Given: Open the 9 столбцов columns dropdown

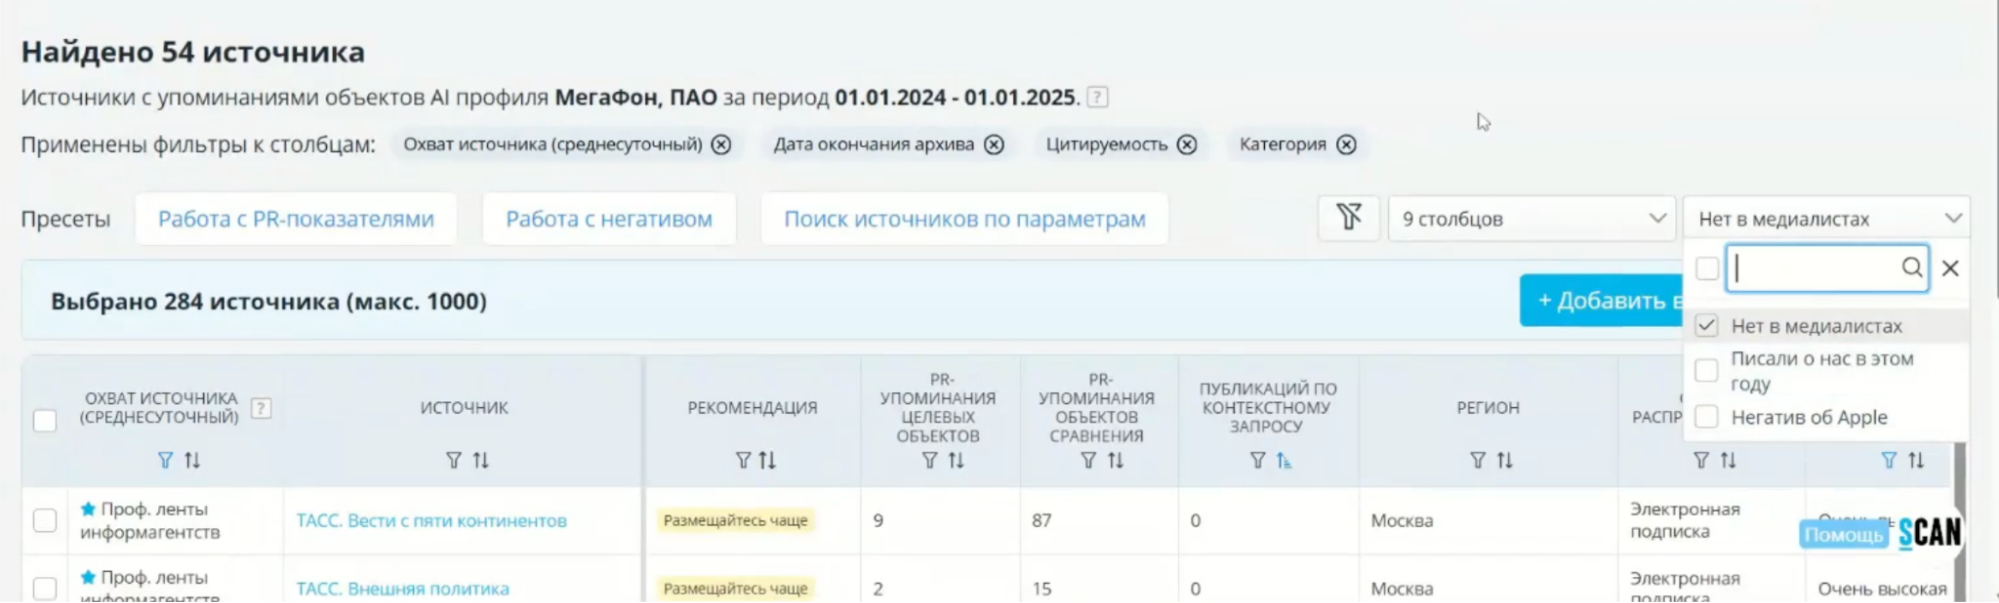Looking at the screenshot, I should (1532, 218).
